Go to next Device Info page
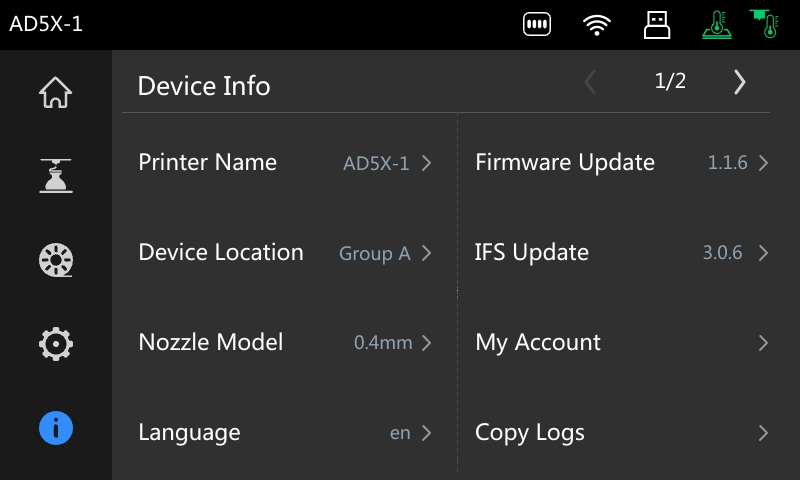The height and width of the screenshot is (480, 800). point(740,82)
